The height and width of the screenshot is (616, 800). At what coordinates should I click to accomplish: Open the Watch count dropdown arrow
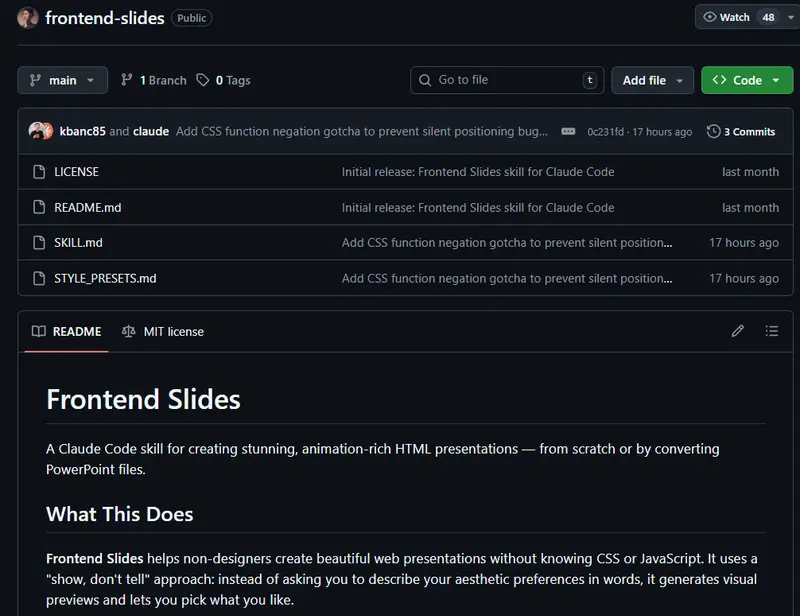[790, 16]
